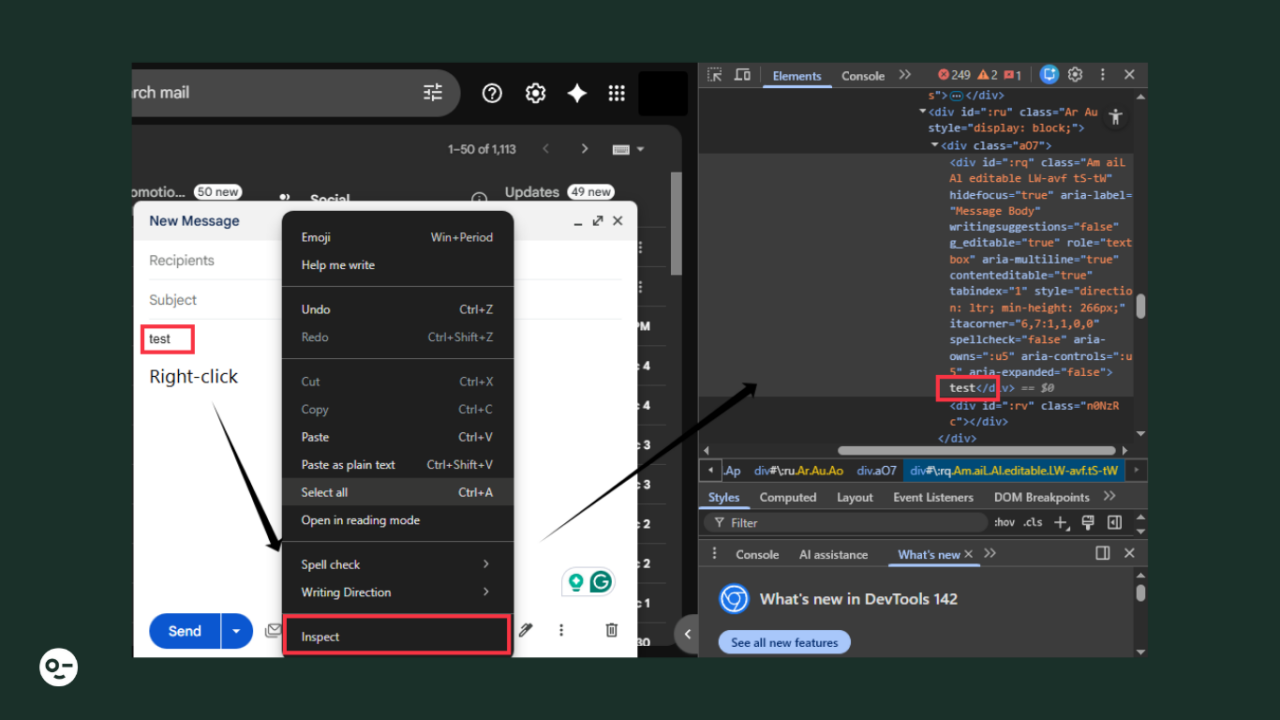Click the Gemini sparkle icon in Gmail

[577, 93]
